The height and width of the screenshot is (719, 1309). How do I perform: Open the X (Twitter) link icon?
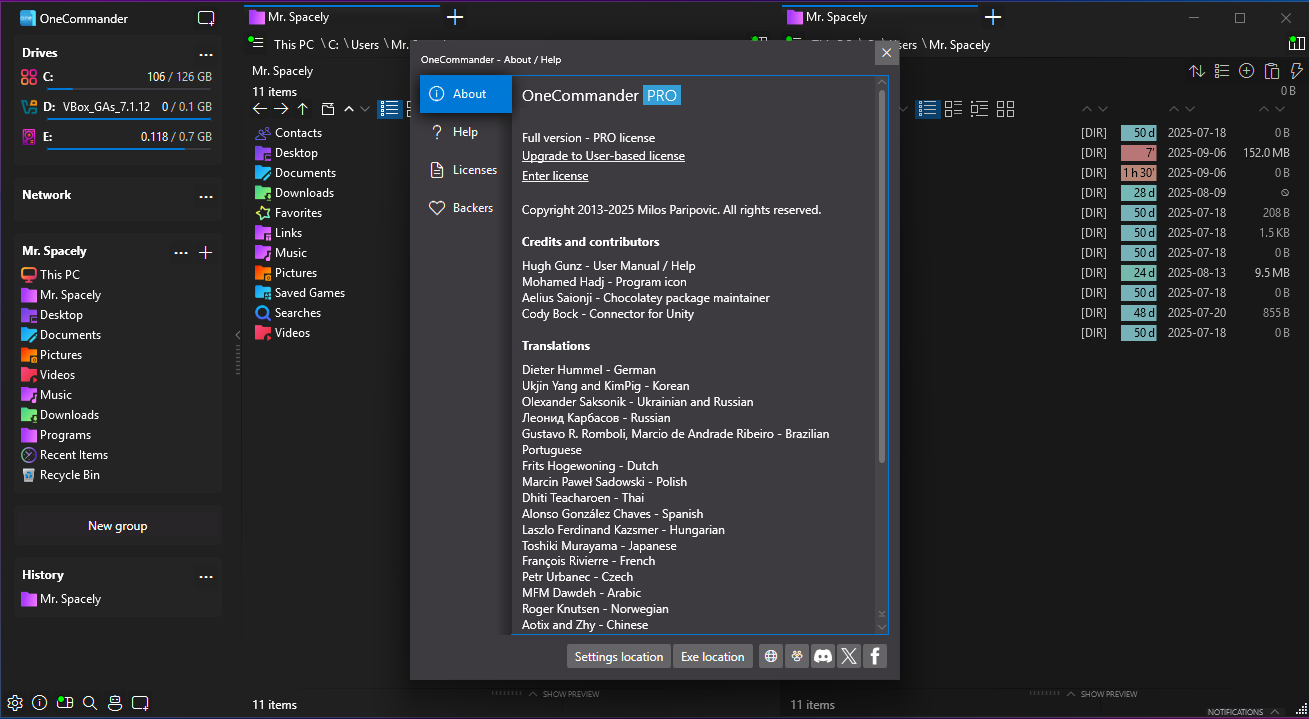click(x=849, y=656)
